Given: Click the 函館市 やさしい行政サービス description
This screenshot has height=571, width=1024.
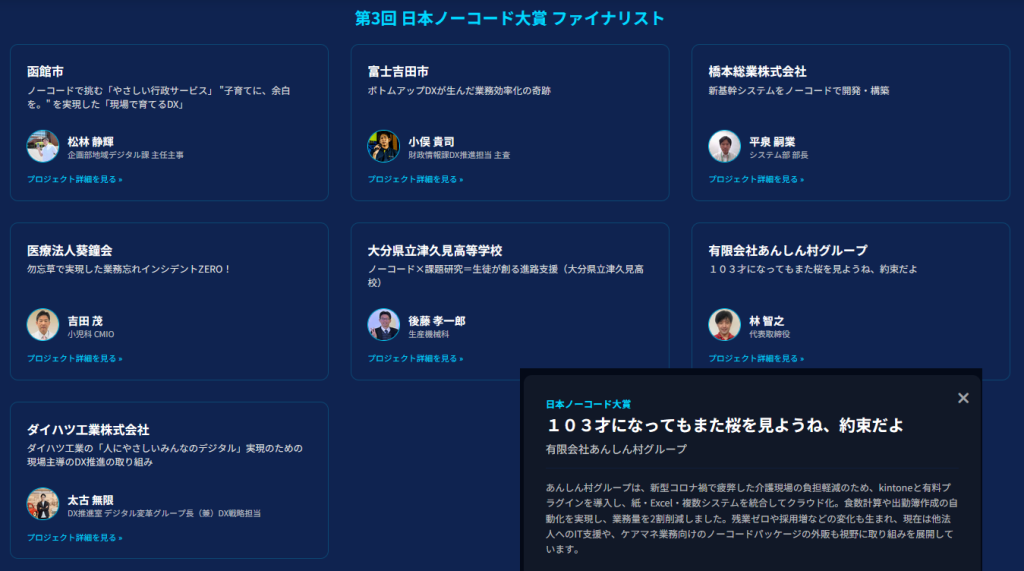Looking at the screenshot, I should 159,97.
